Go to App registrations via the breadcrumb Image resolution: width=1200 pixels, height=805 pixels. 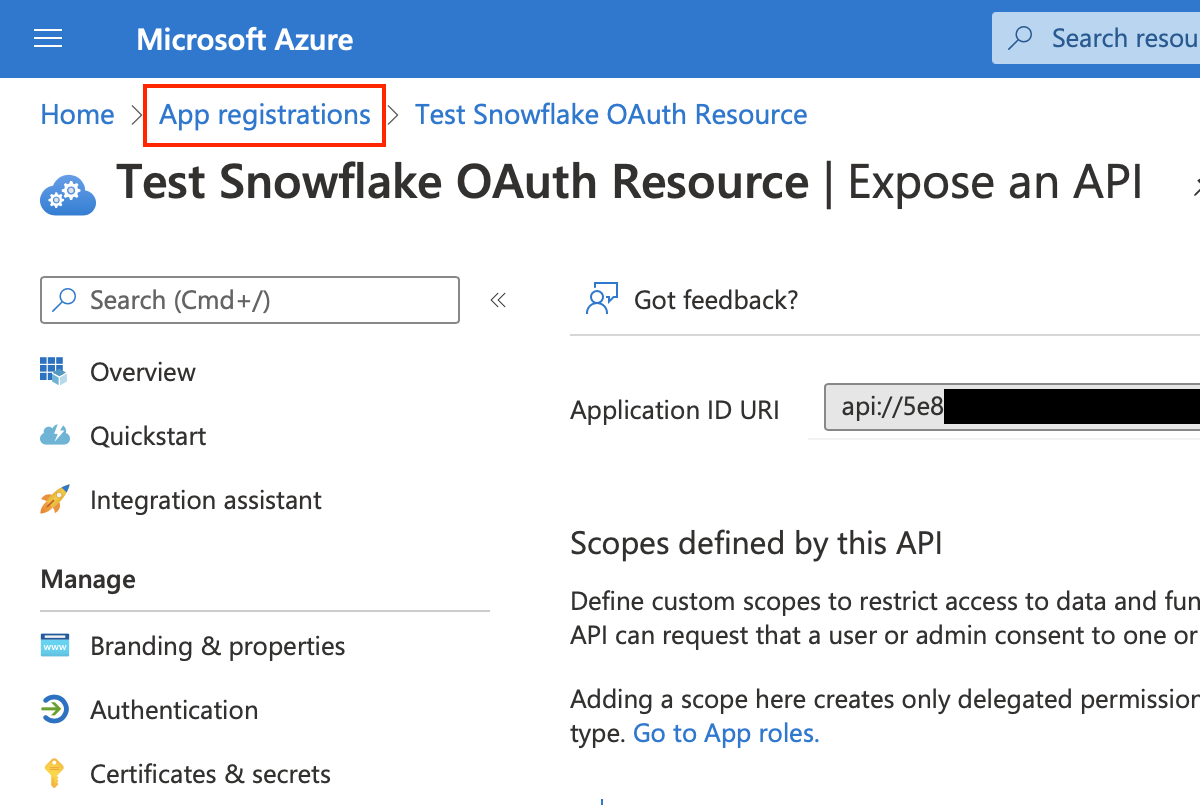point(264,114)
